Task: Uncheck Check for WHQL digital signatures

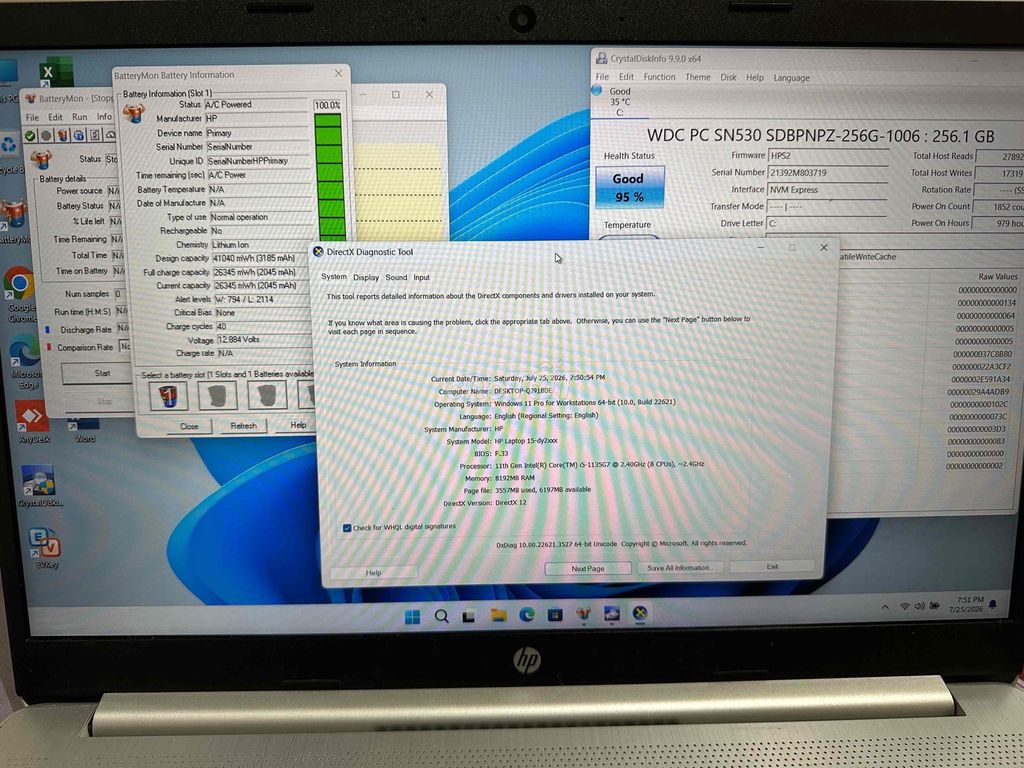Action: click(x=347, y=528)
